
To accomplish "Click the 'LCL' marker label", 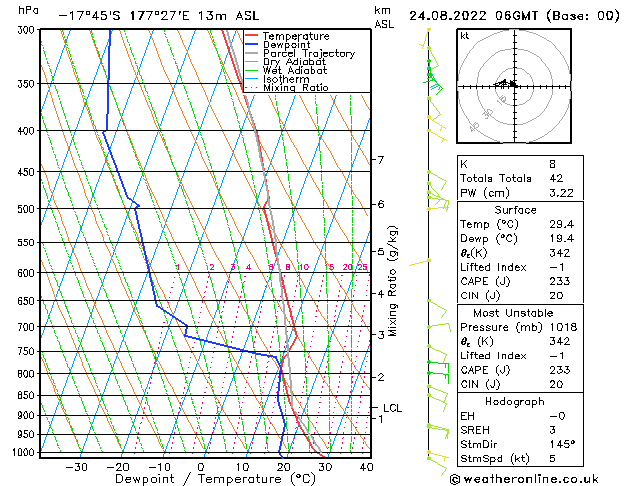I will pyautogui.click(x=392, y=408).
